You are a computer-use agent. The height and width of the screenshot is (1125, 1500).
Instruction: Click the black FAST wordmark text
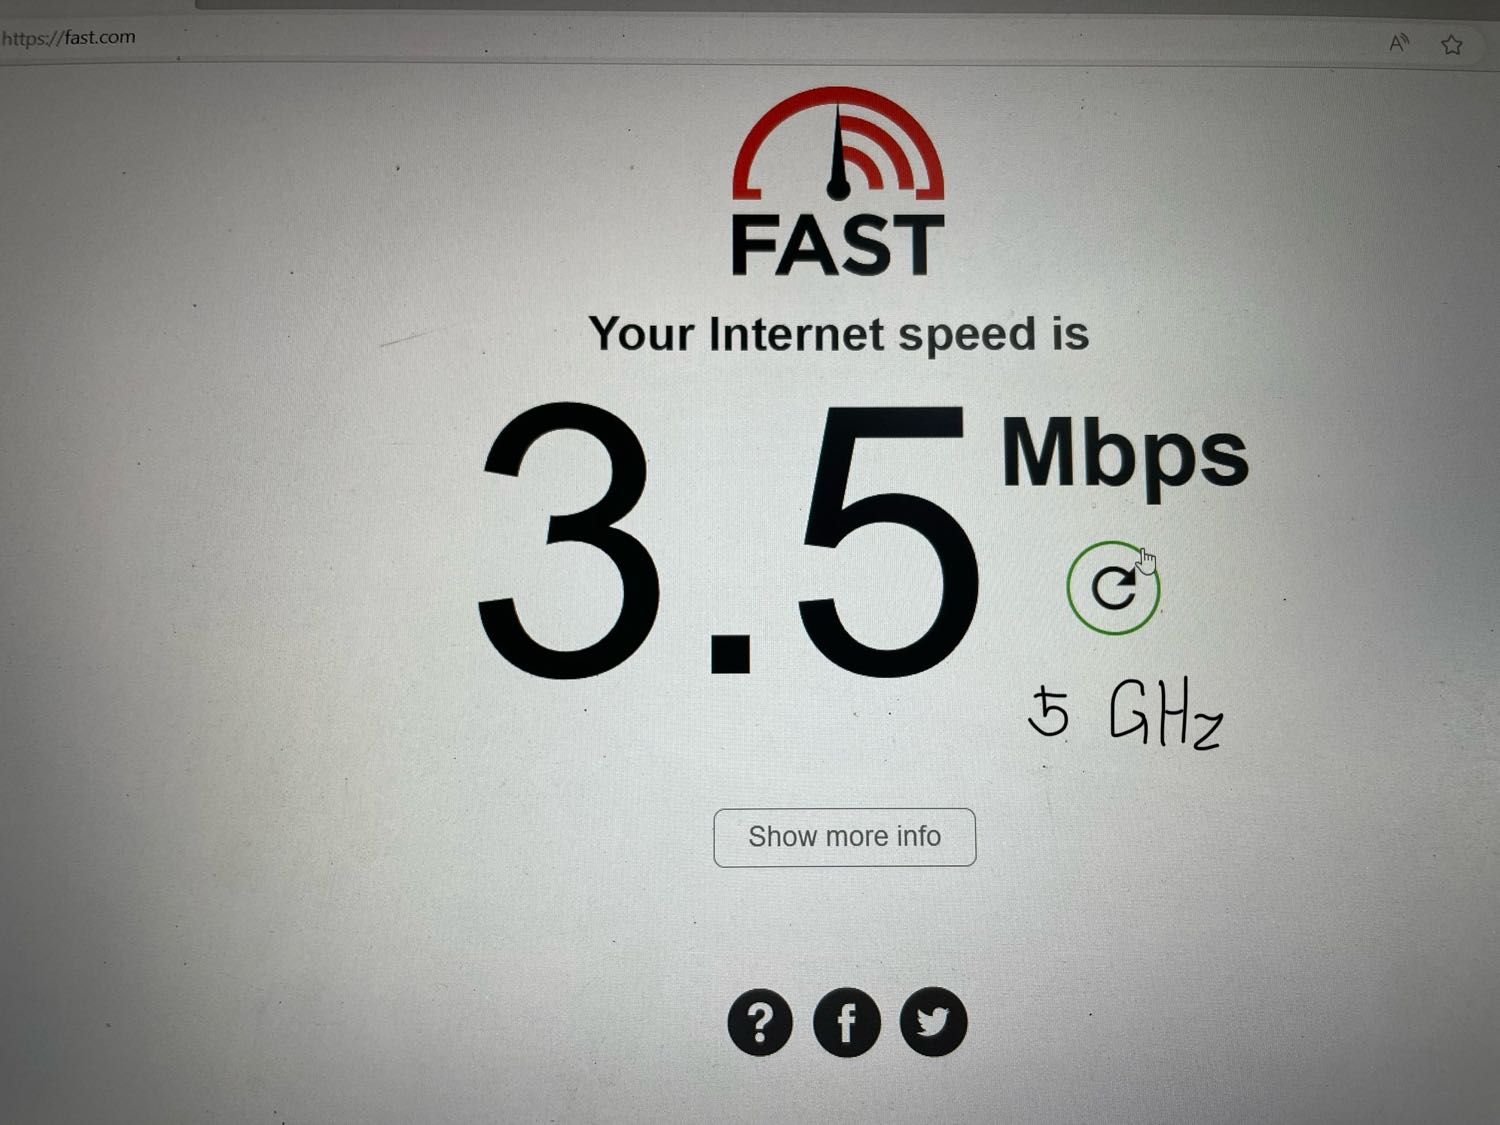coord(837,245)
